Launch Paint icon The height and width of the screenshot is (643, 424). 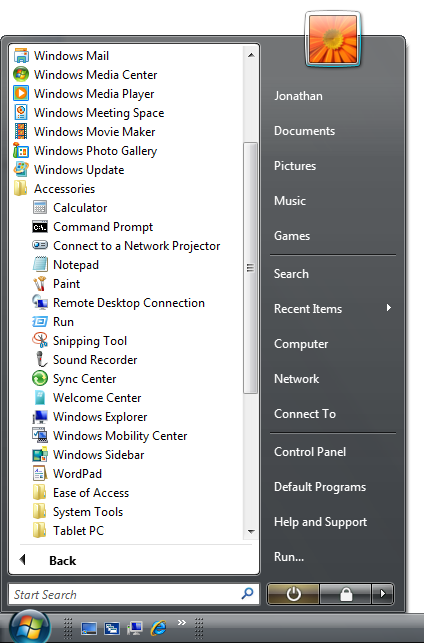pyautogui.click(x=40, y=283)
